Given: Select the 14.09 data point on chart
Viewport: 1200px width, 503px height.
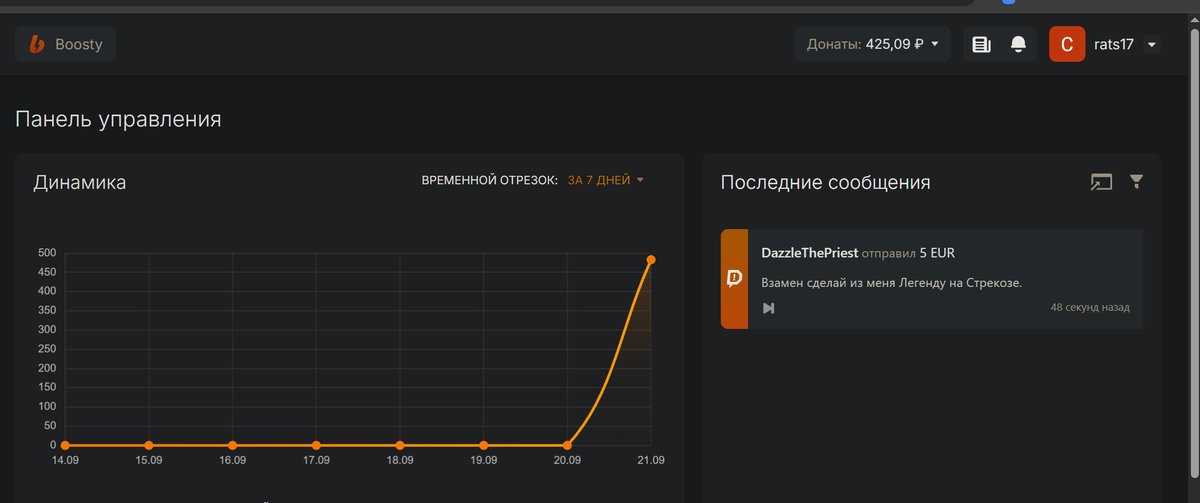Looking at the screenshot, I should (x=65, y=445).
